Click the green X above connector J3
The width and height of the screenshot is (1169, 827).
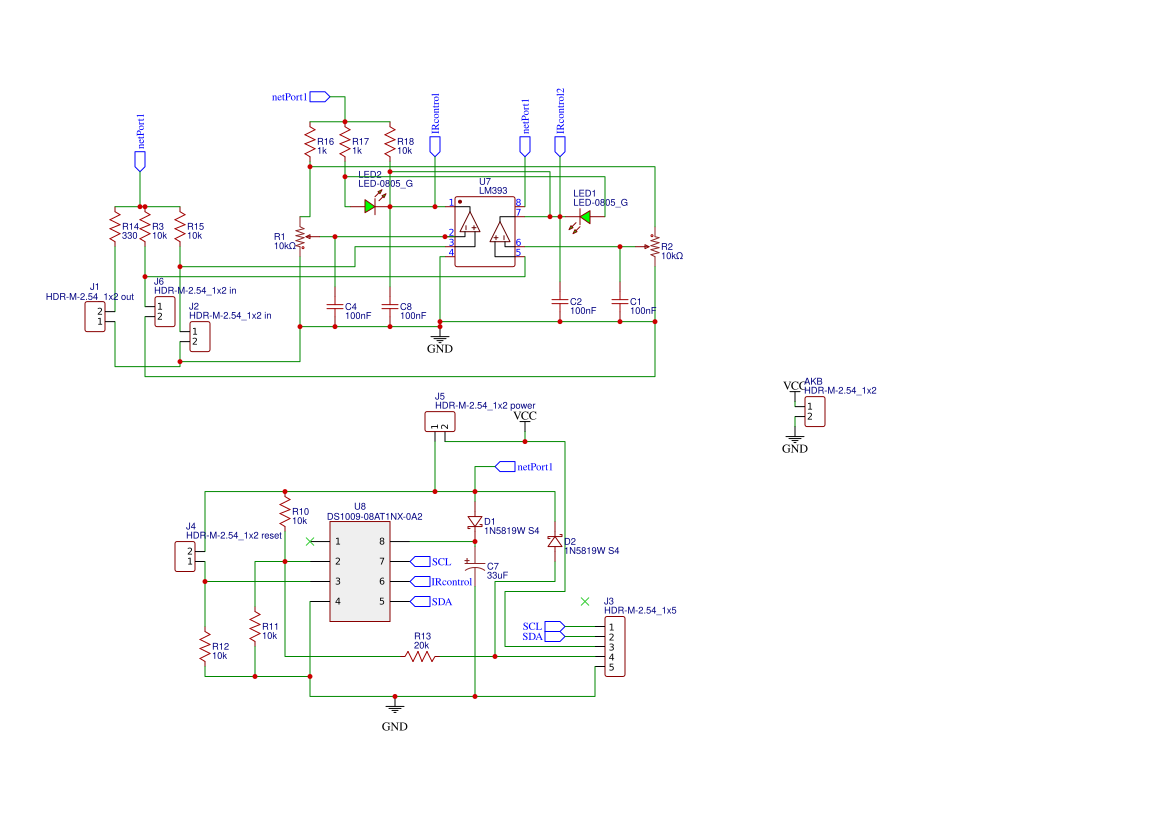coord(585,603)
